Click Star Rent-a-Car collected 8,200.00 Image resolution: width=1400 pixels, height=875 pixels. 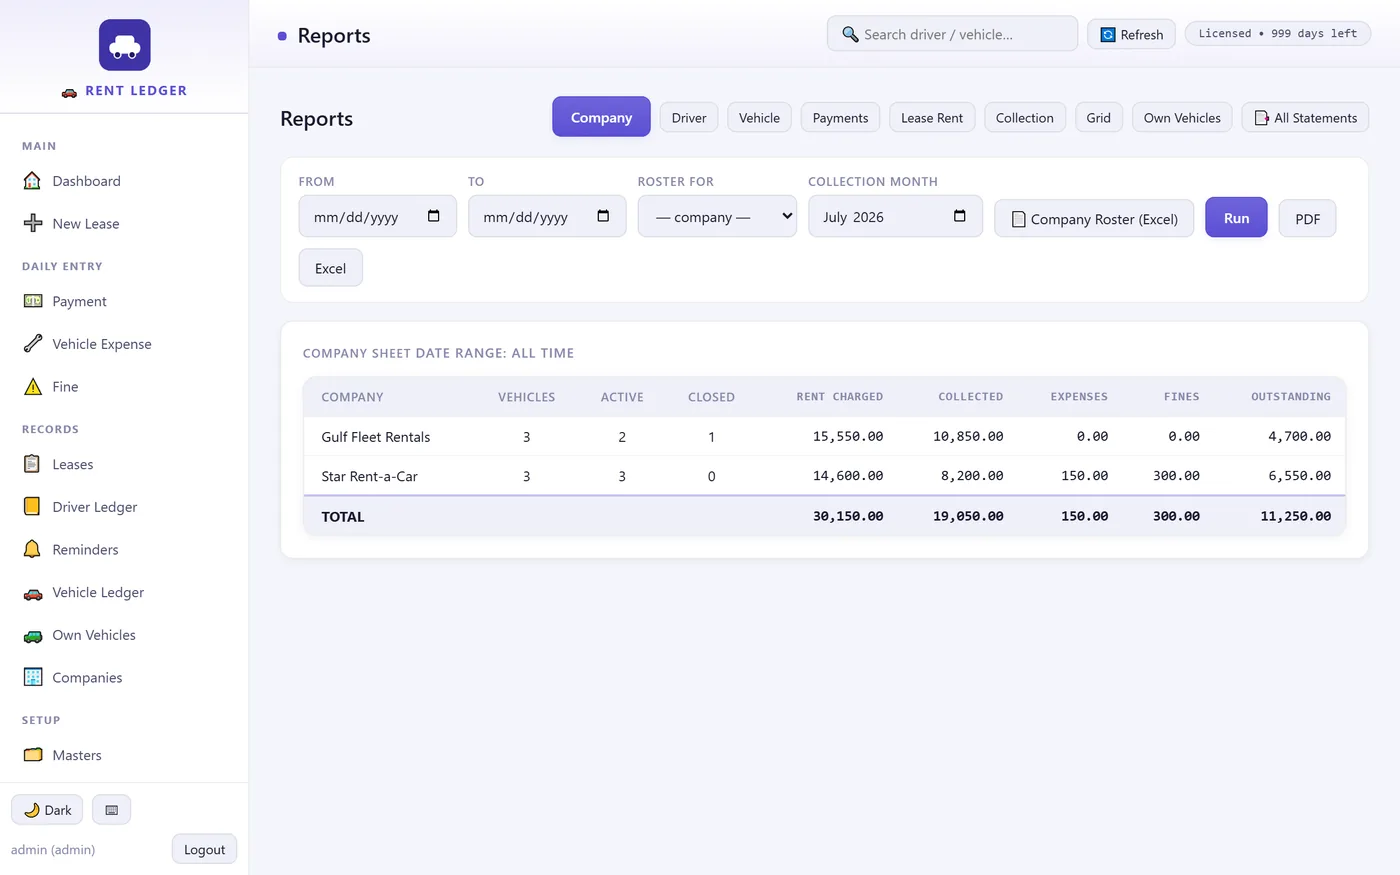coord(972,476)
